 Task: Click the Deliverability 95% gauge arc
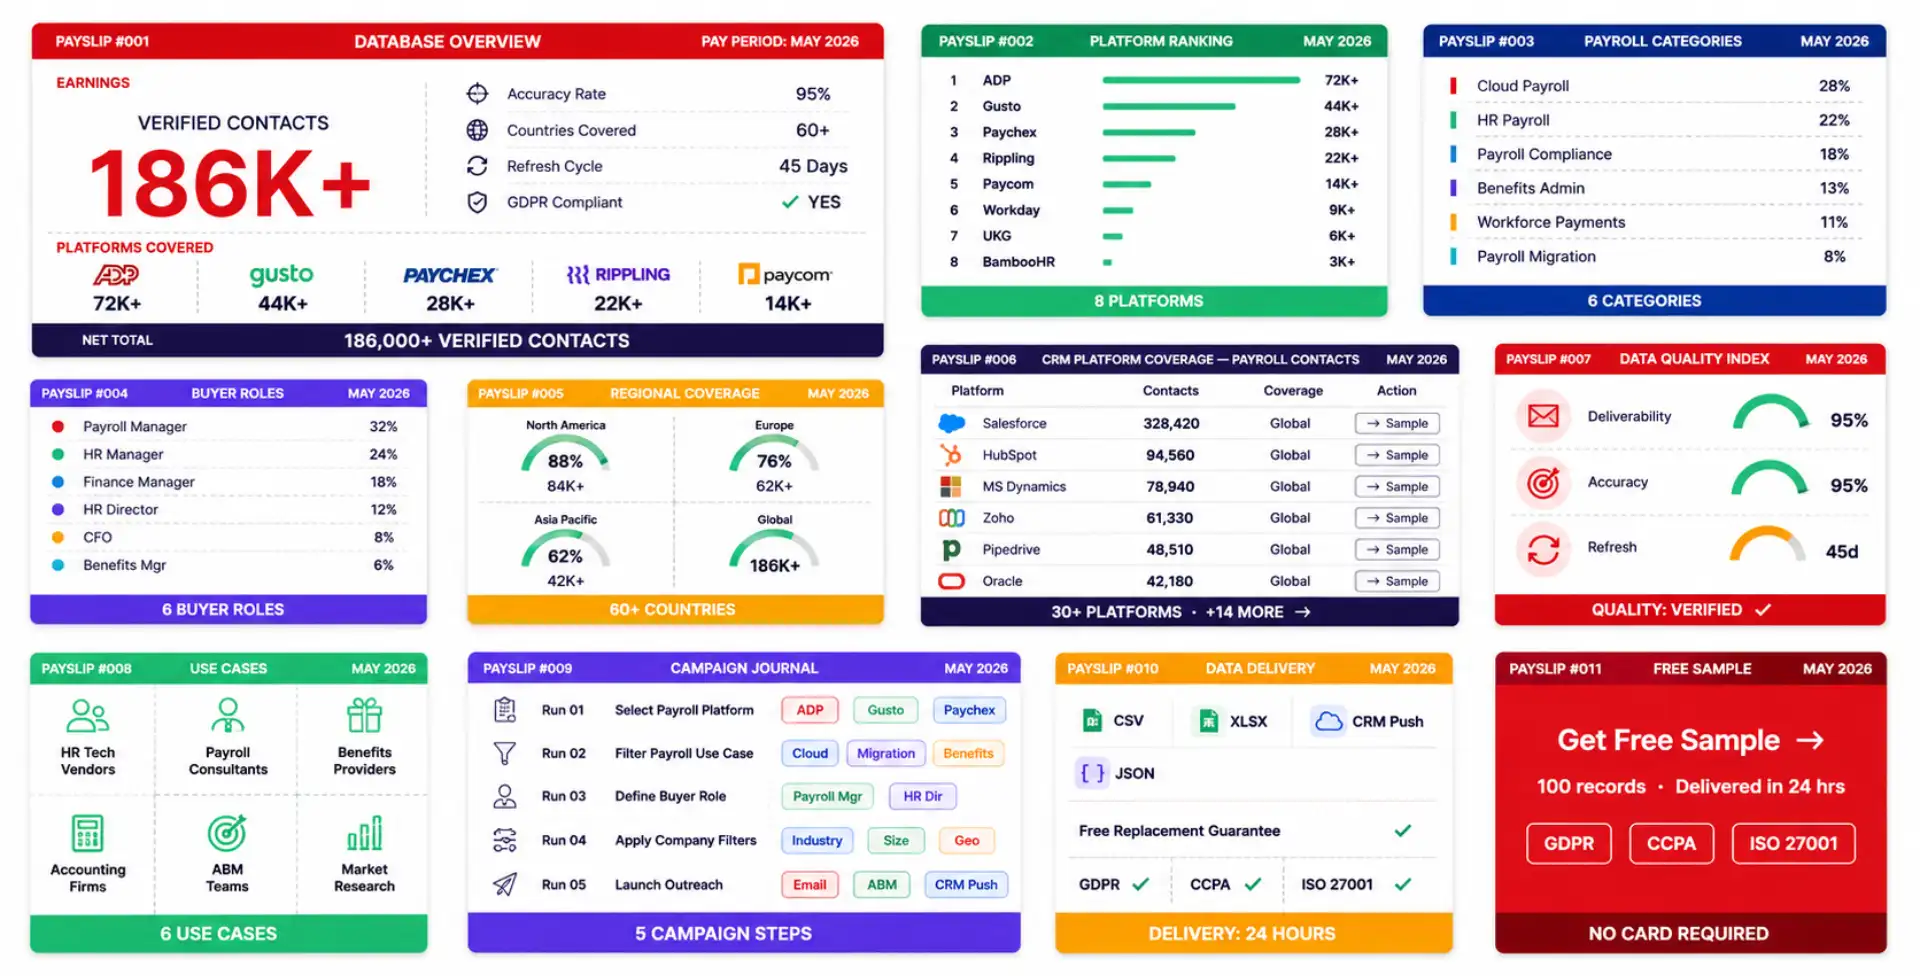click(x=1770, y=412)
